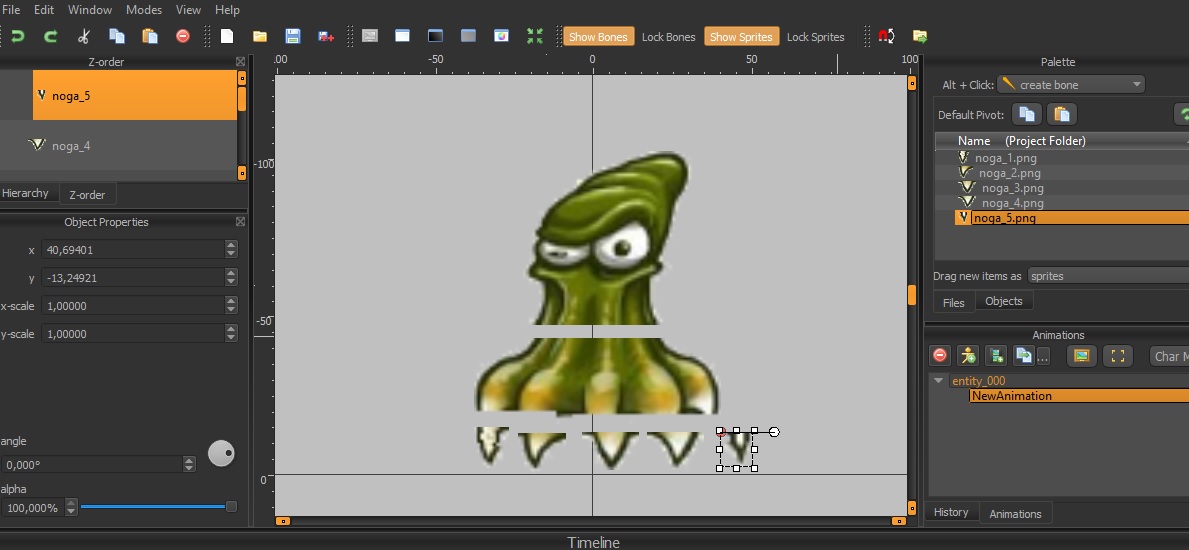Open the Alt + Click create bone dropdown
This screenshot has height=550, width=1189.
(x=1071, y=85)
